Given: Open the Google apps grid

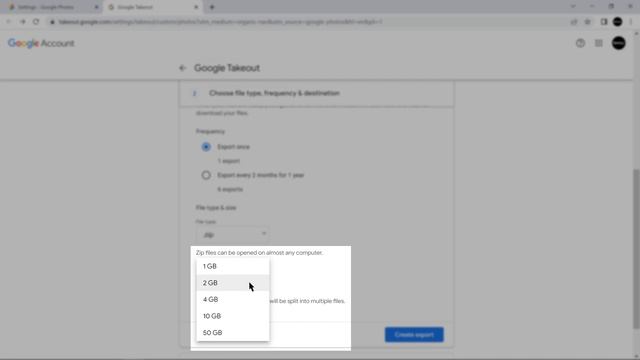Looking at the screenshot, I should 599,43.
